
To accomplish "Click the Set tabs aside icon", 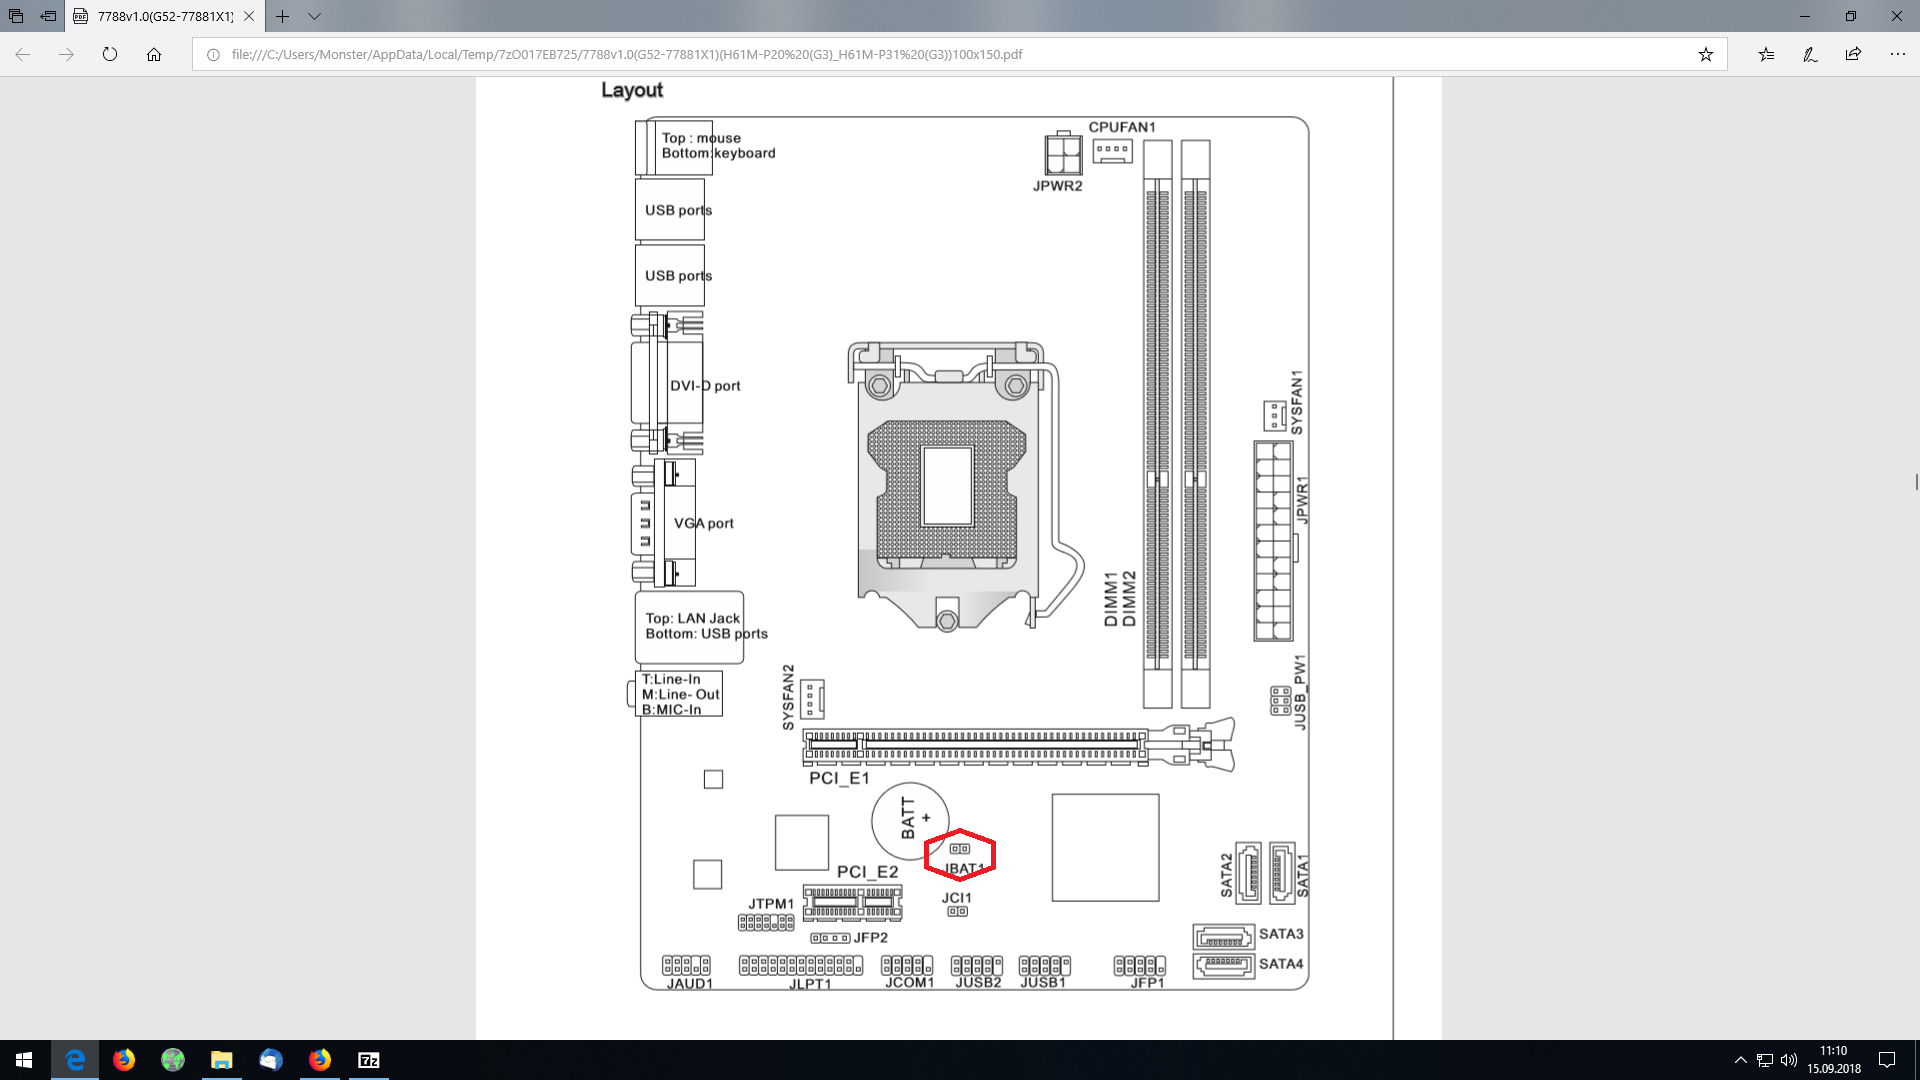I will tap(48, 16).
